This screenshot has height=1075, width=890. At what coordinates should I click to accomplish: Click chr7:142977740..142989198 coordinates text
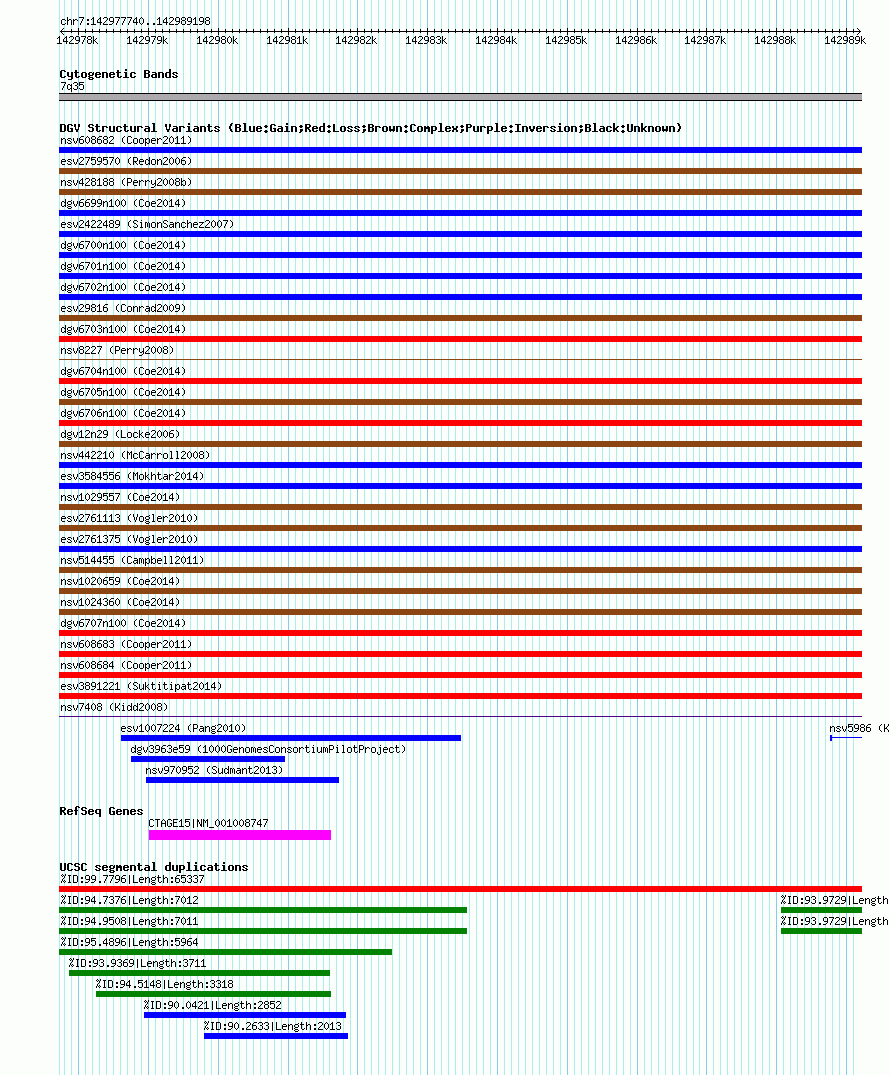(135, 21)
